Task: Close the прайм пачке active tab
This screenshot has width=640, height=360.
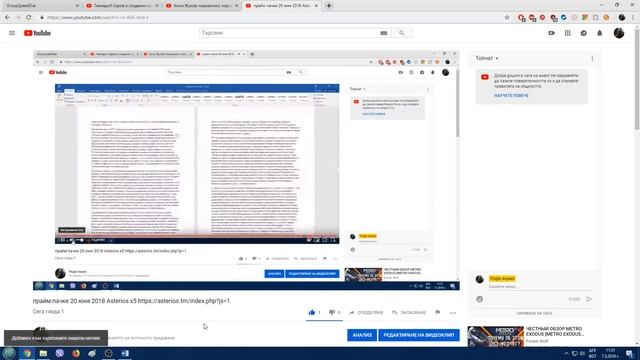Action: click(x=316, y=6)
